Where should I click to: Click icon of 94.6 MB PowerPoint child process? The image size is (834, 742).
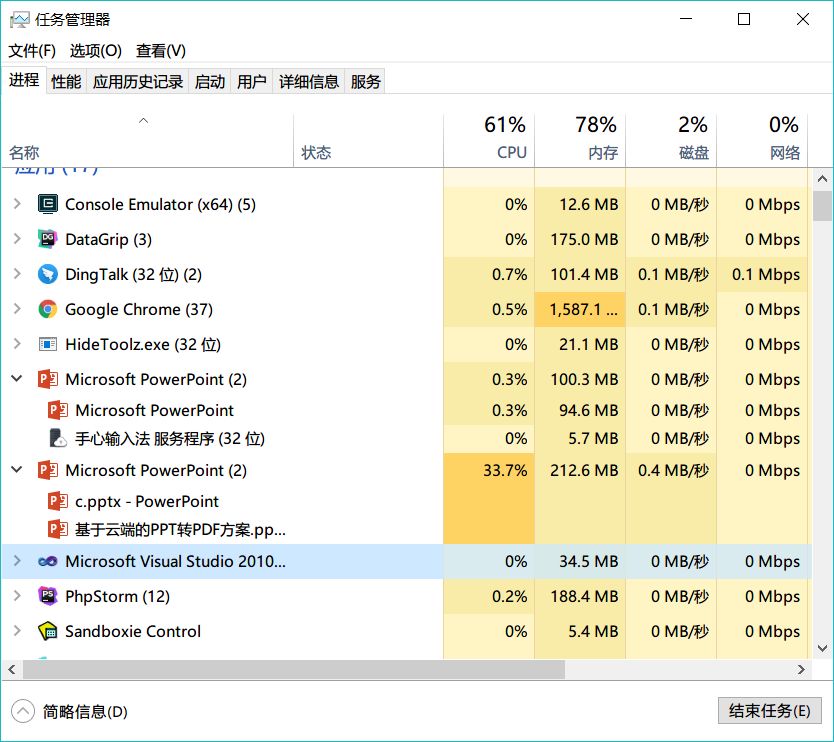click(58, 410)
